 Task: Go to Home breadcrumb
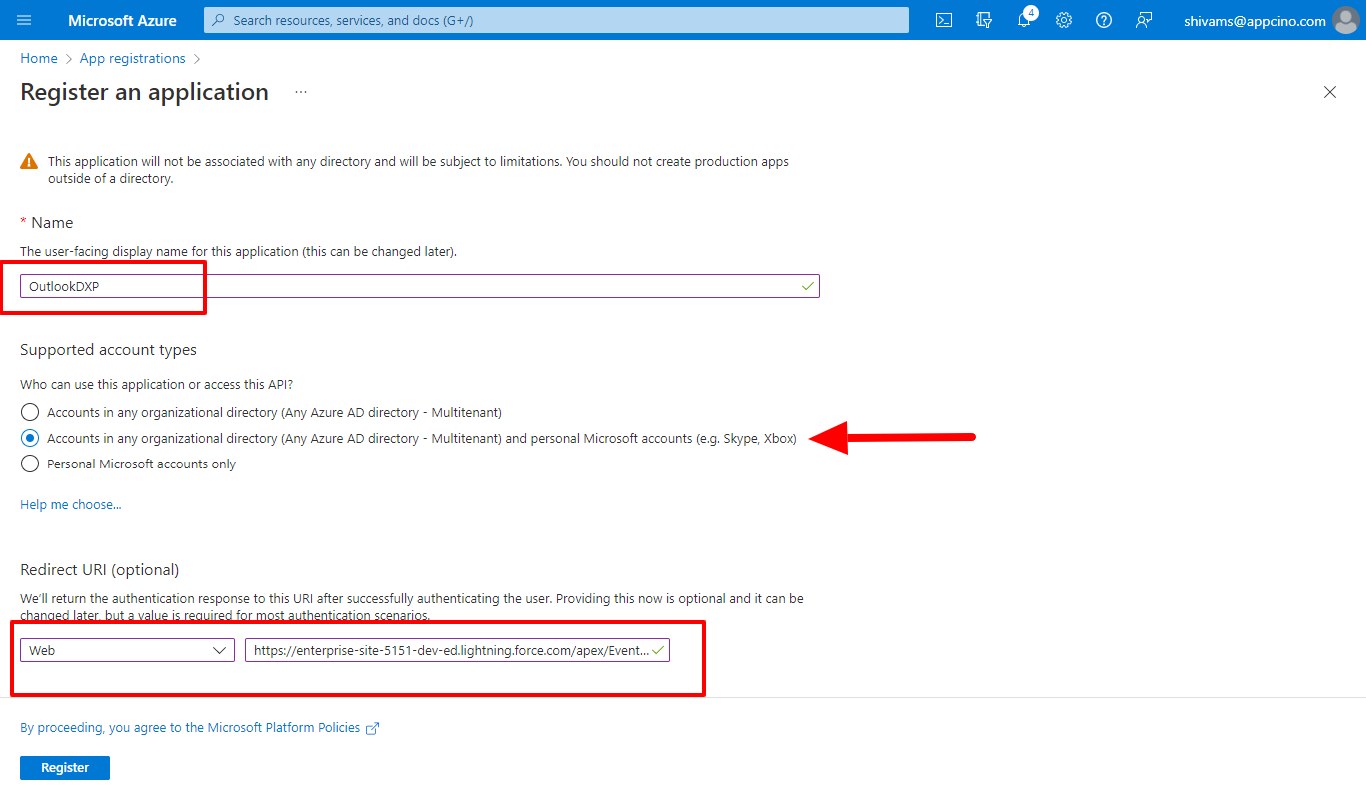(x=38, y=59)
